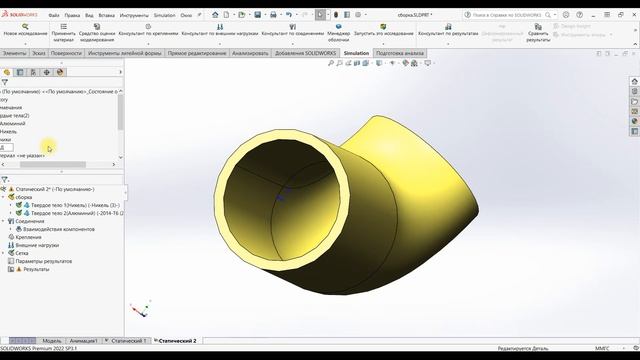
Task: Switch to the 'Статический 1' bottom tab
Action: pos(129,340)
